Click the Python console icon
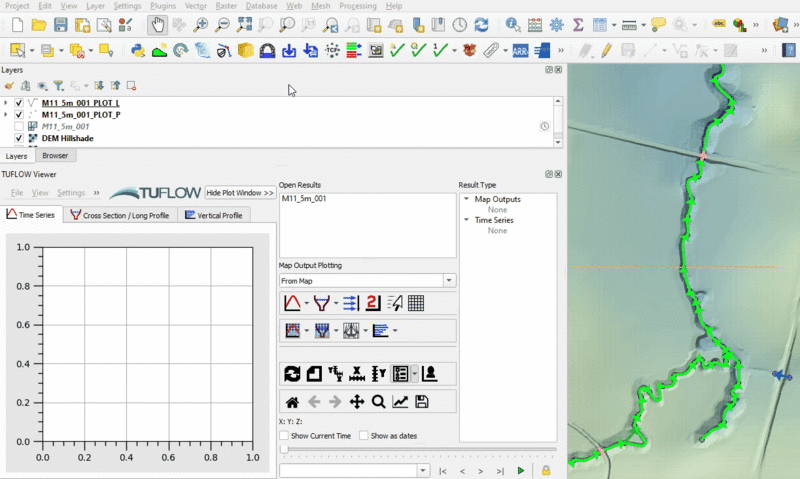 click(x=137, y=49)
